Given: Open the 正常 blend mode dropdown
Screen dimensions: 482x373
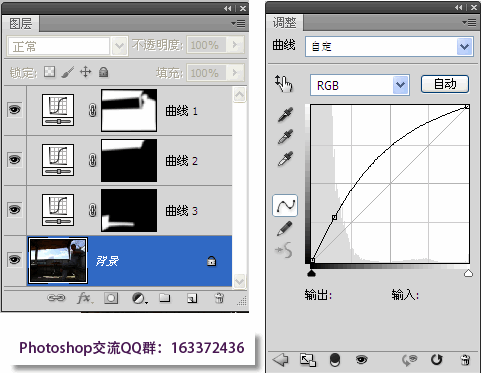Looking at the screenshot, I should [x=68, y=46].
